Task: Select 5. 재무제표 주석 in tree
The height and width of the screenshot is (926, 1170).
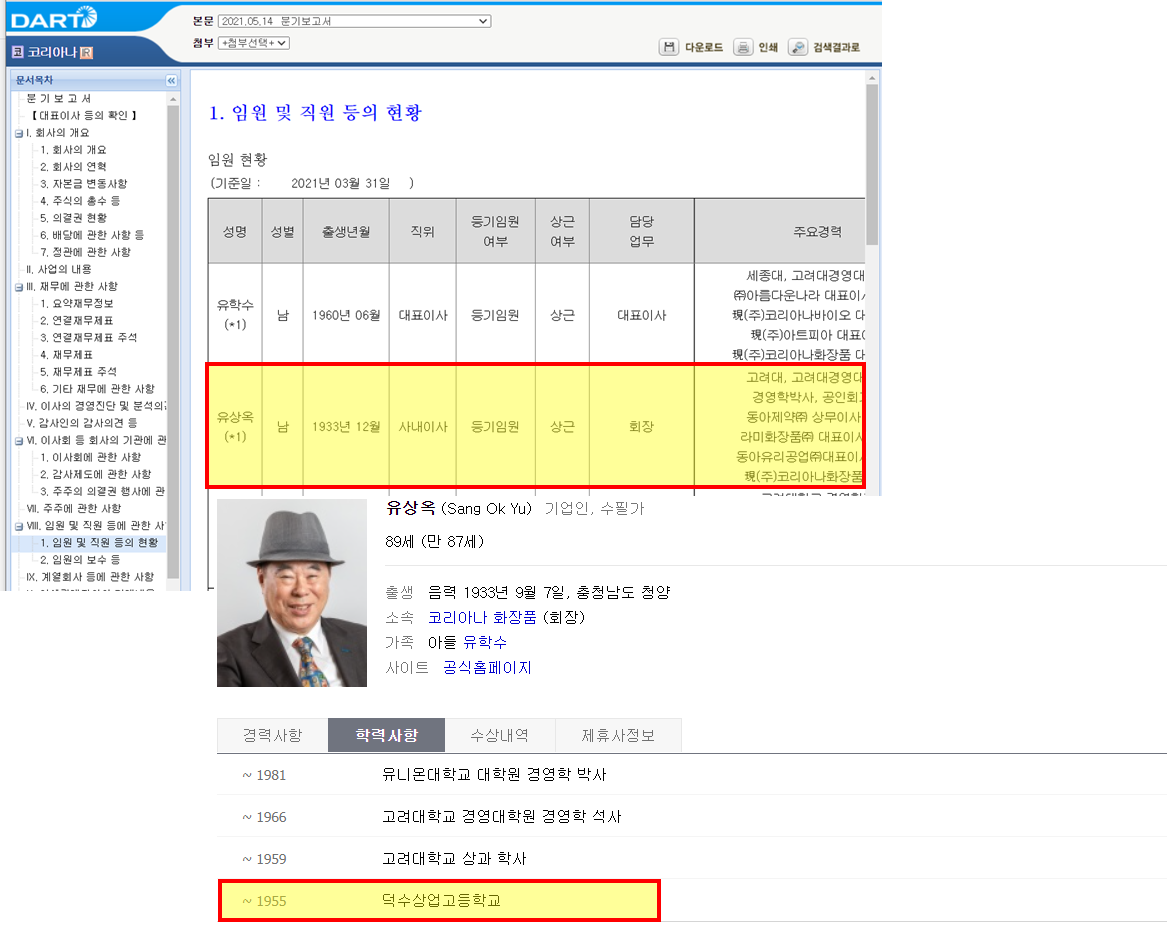Action: pos(78,372)
